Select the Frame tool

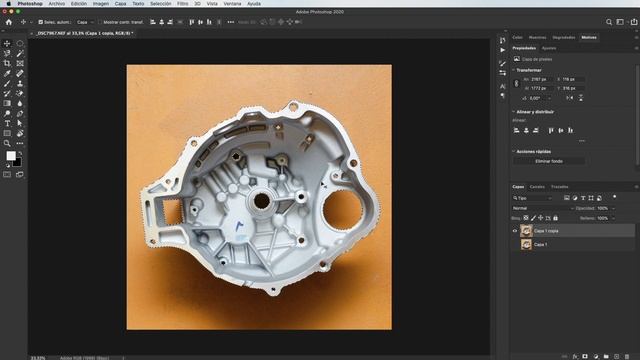tap(20, 63)
